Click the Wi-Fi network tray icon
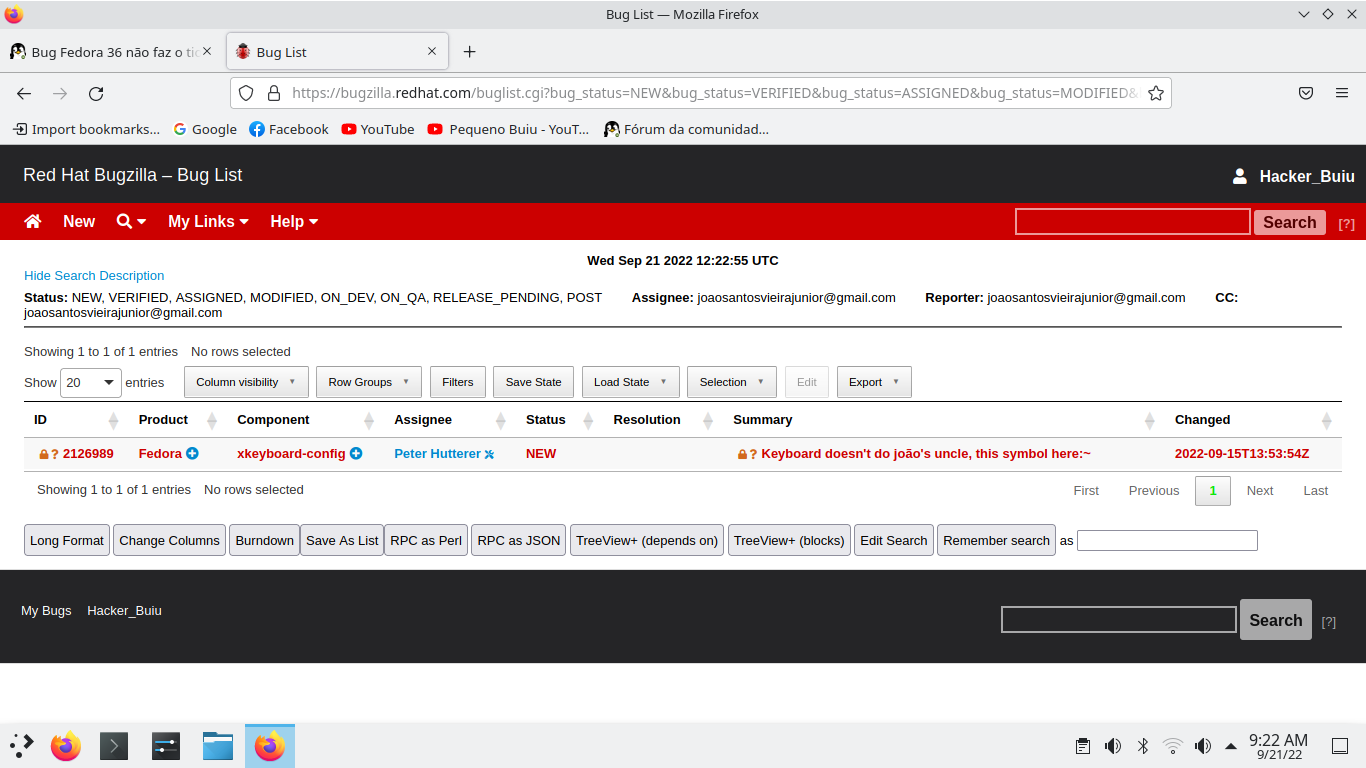The image size is (1366, 768). coord(1173,745)
